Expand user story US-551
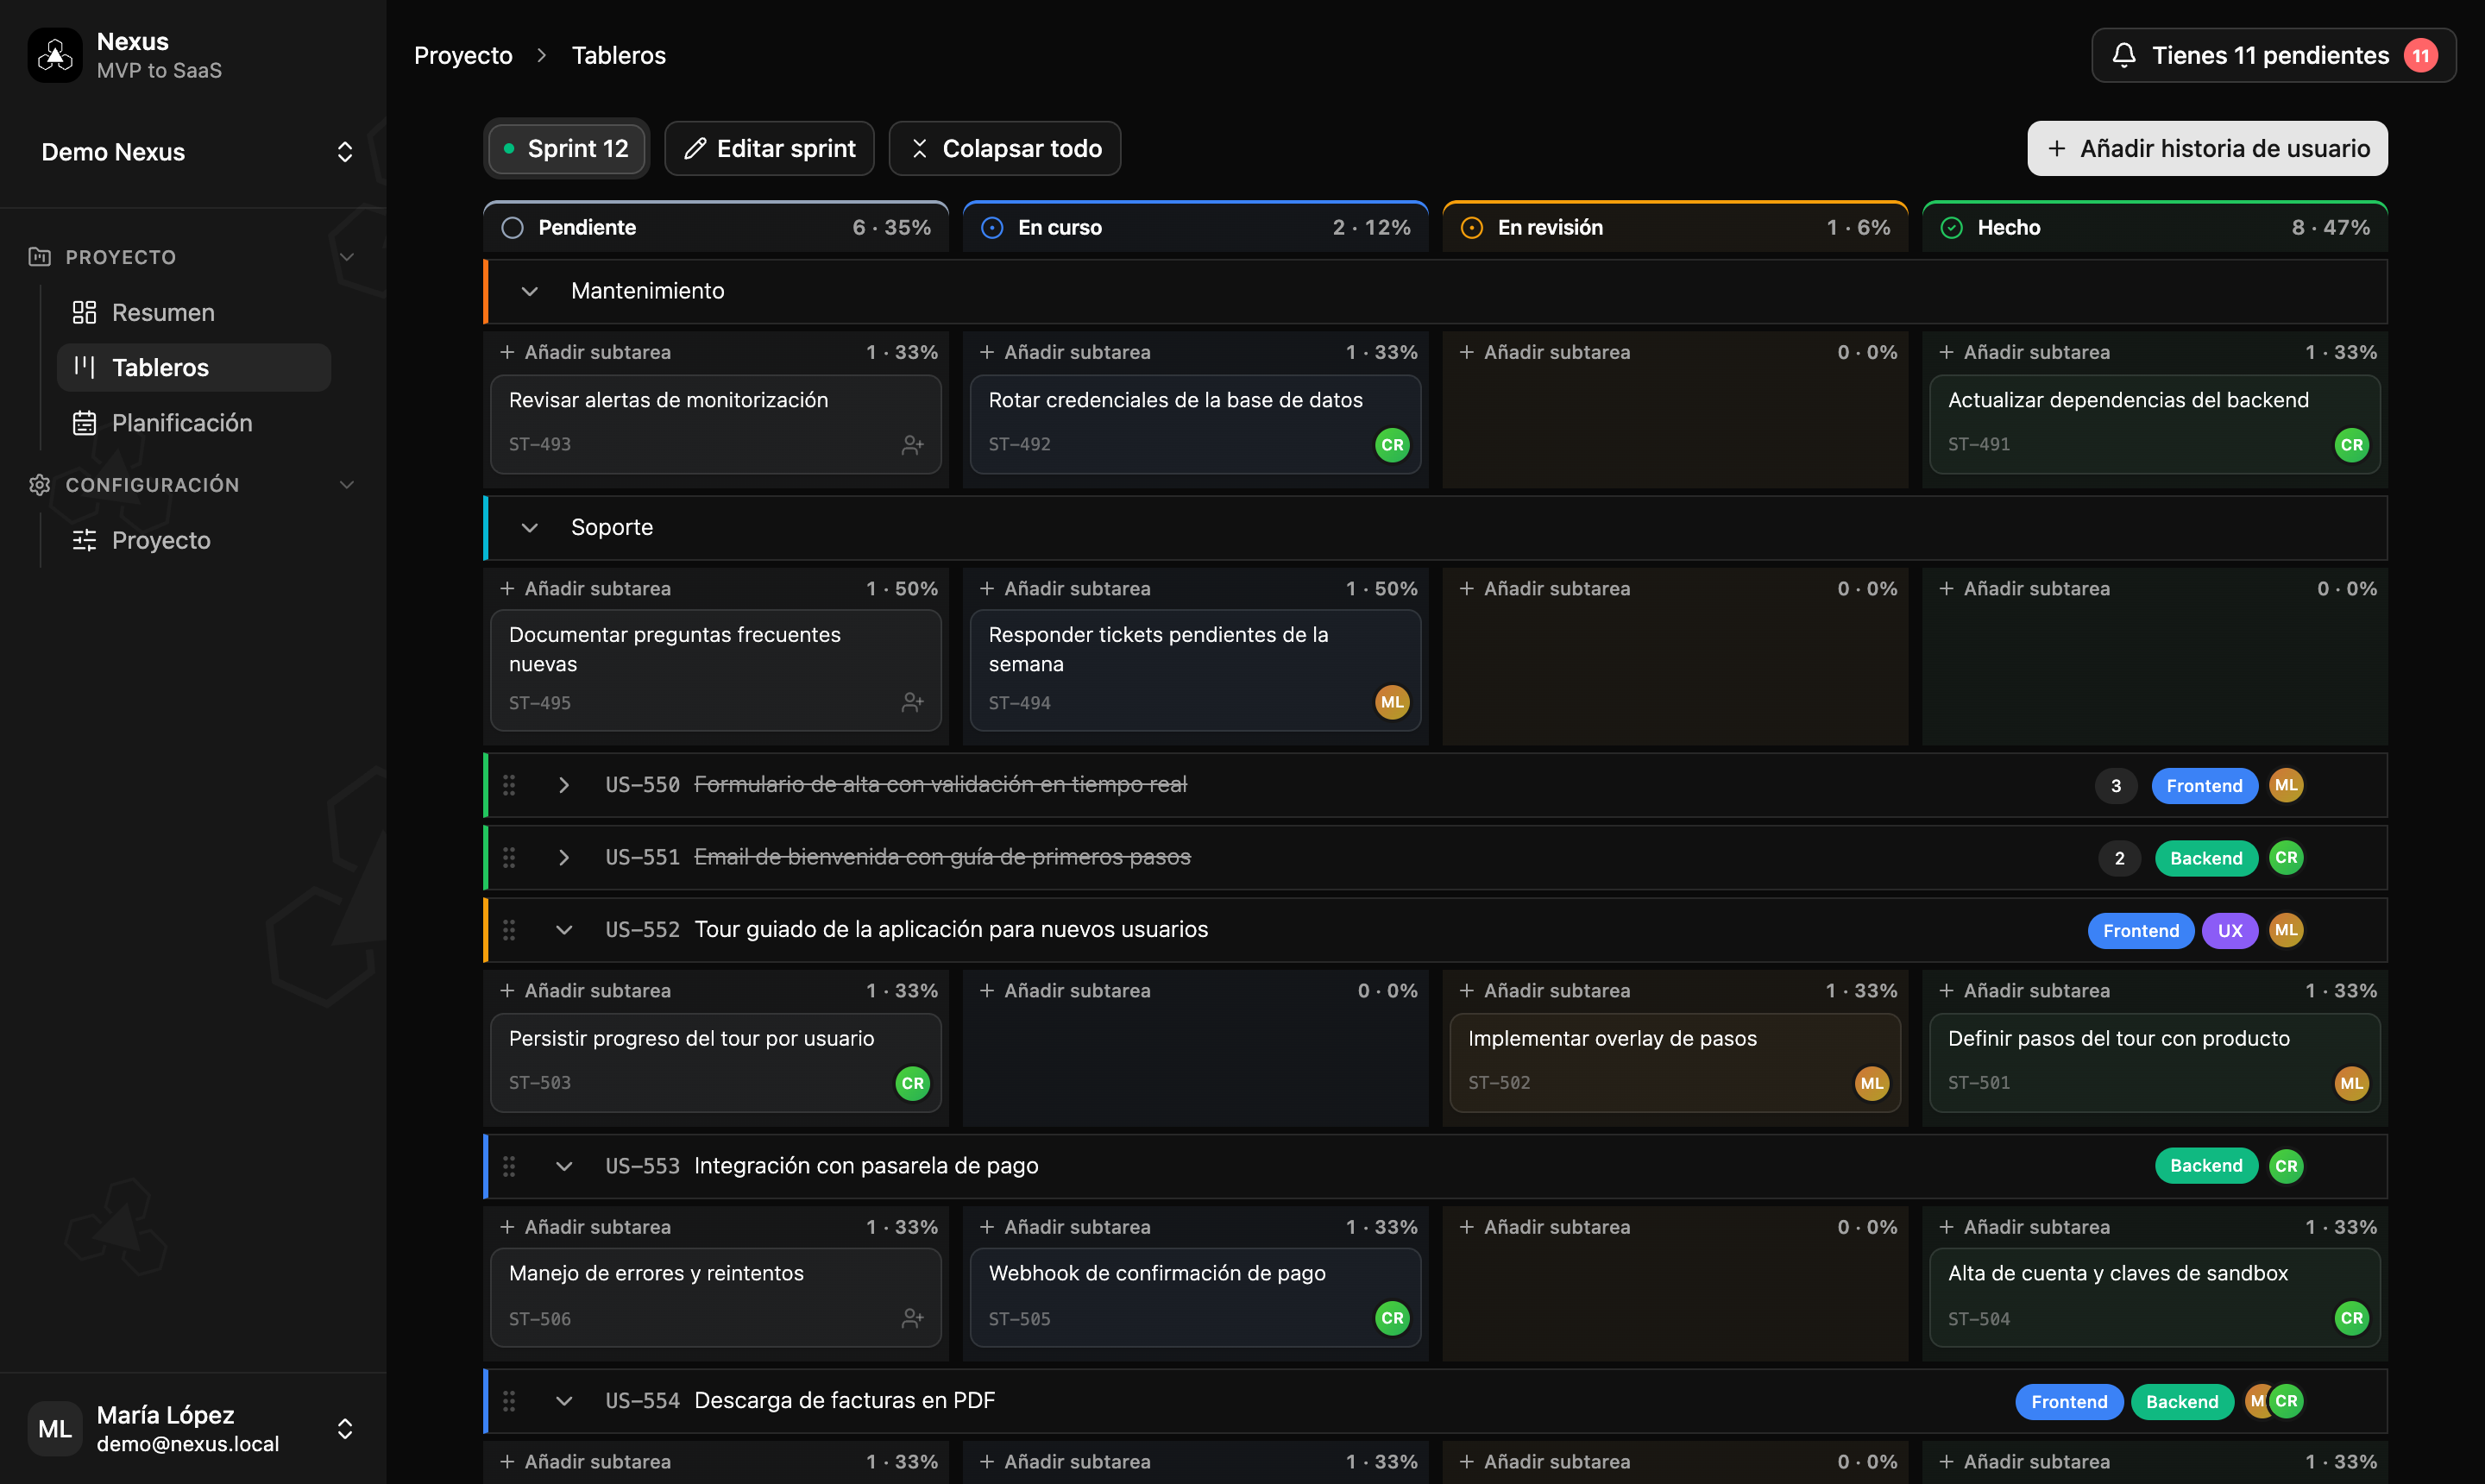2485x1484 pixels. pyautogui.click(x=564, y=858)
